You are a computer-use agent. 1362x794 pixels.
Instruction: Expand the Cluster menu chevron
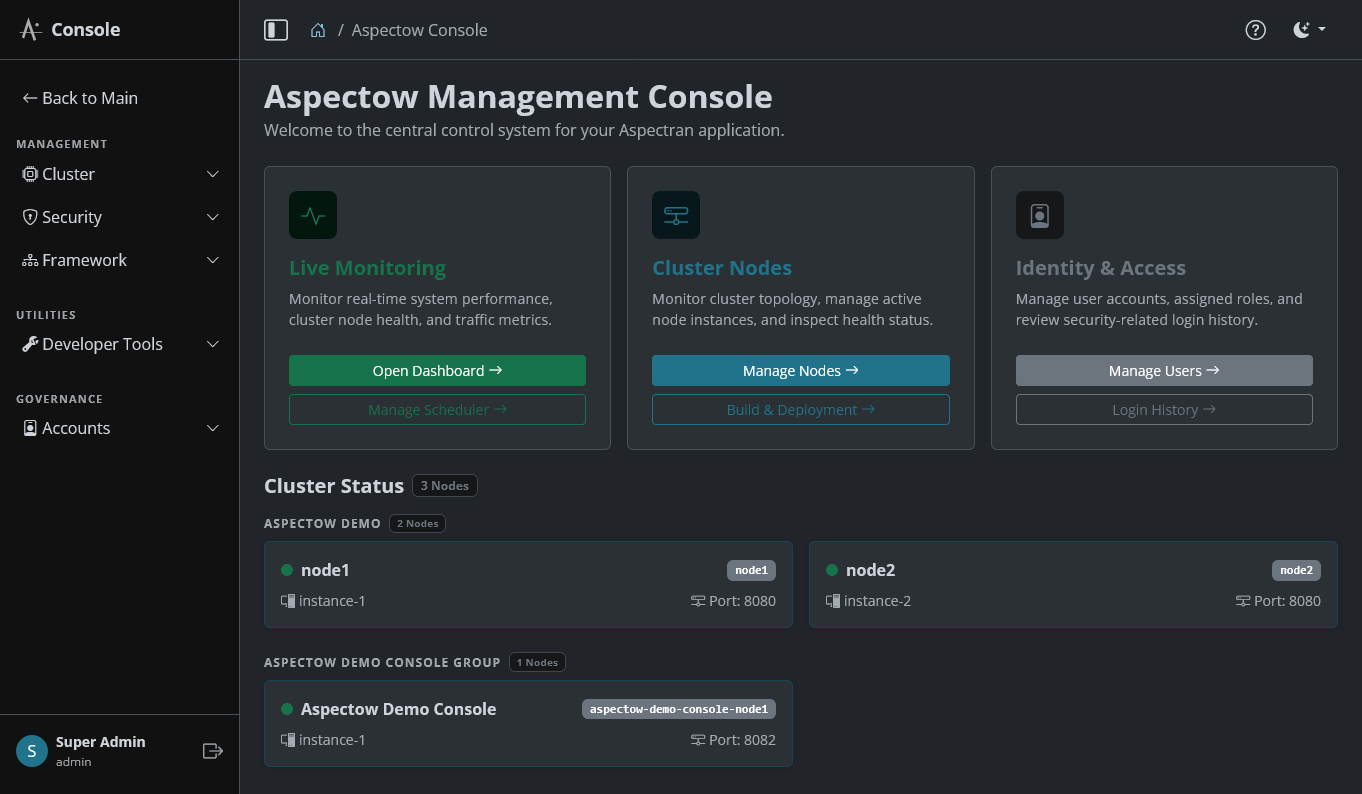[x=212, y=174]
